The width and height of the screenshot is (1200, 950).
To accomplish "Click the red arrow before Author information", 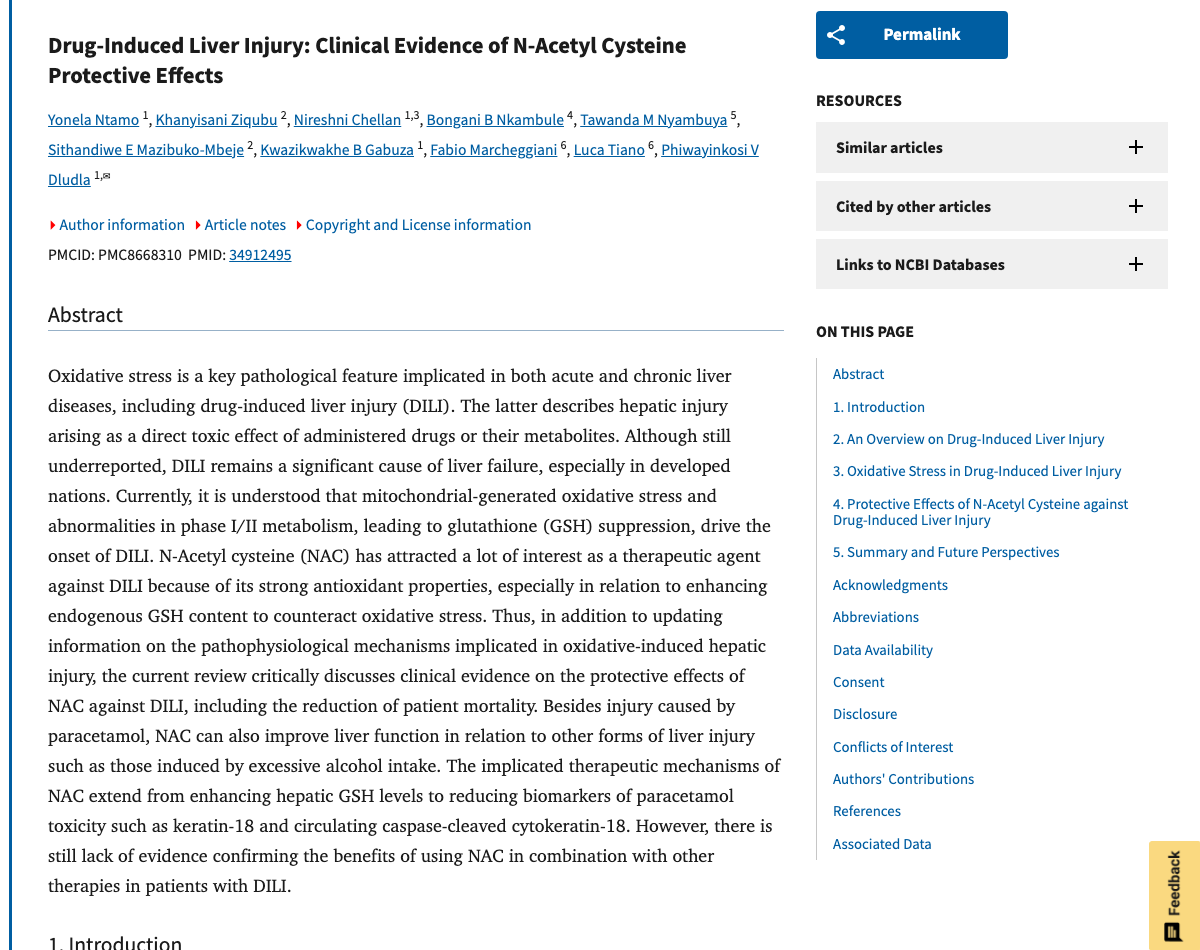I will 52,225.
